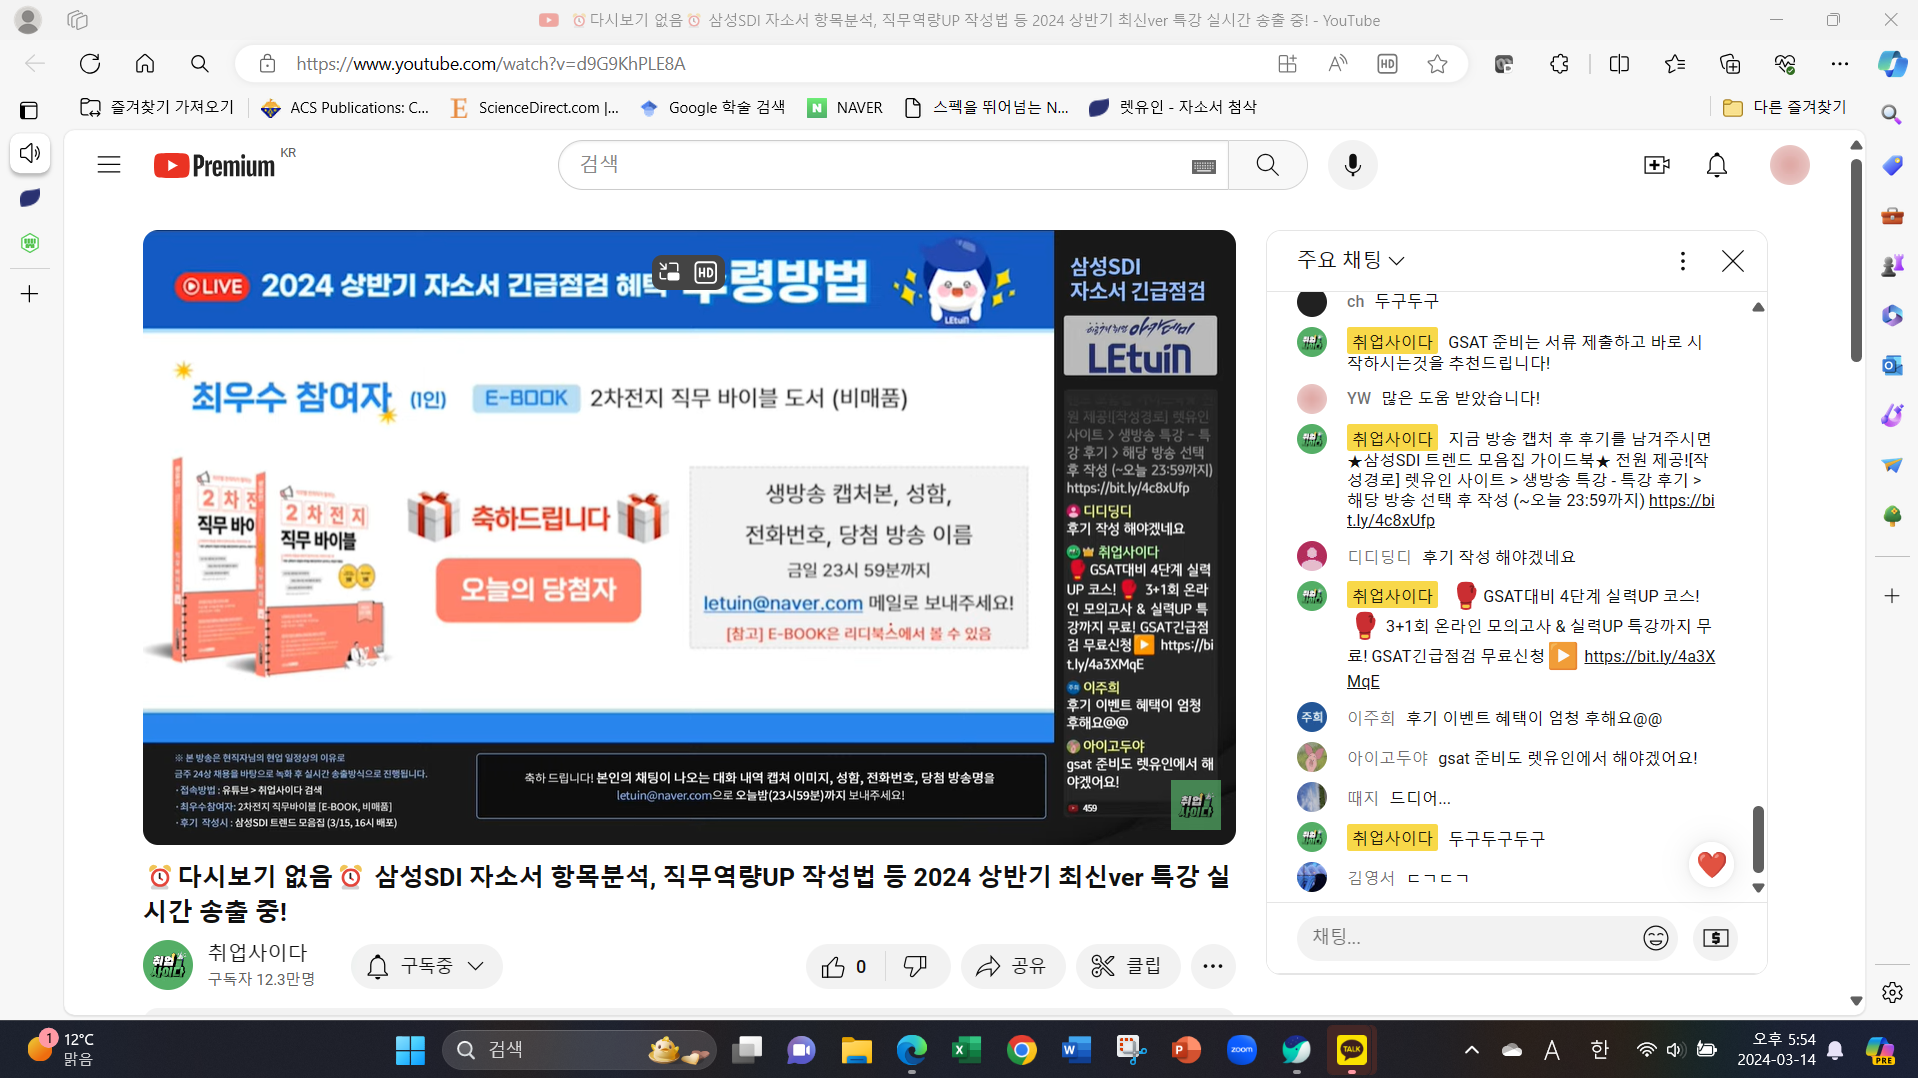The image size is (1918, 1078).
Task: Like the video with thumbs up
Action: click(x=843, y=966)
